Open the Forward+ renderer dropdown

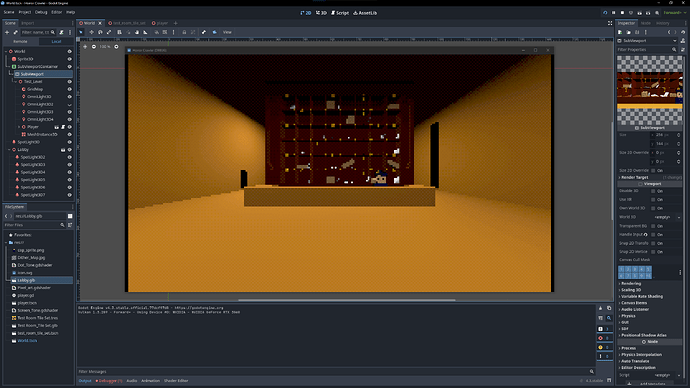pyautogui.click(x=675, y=13)
